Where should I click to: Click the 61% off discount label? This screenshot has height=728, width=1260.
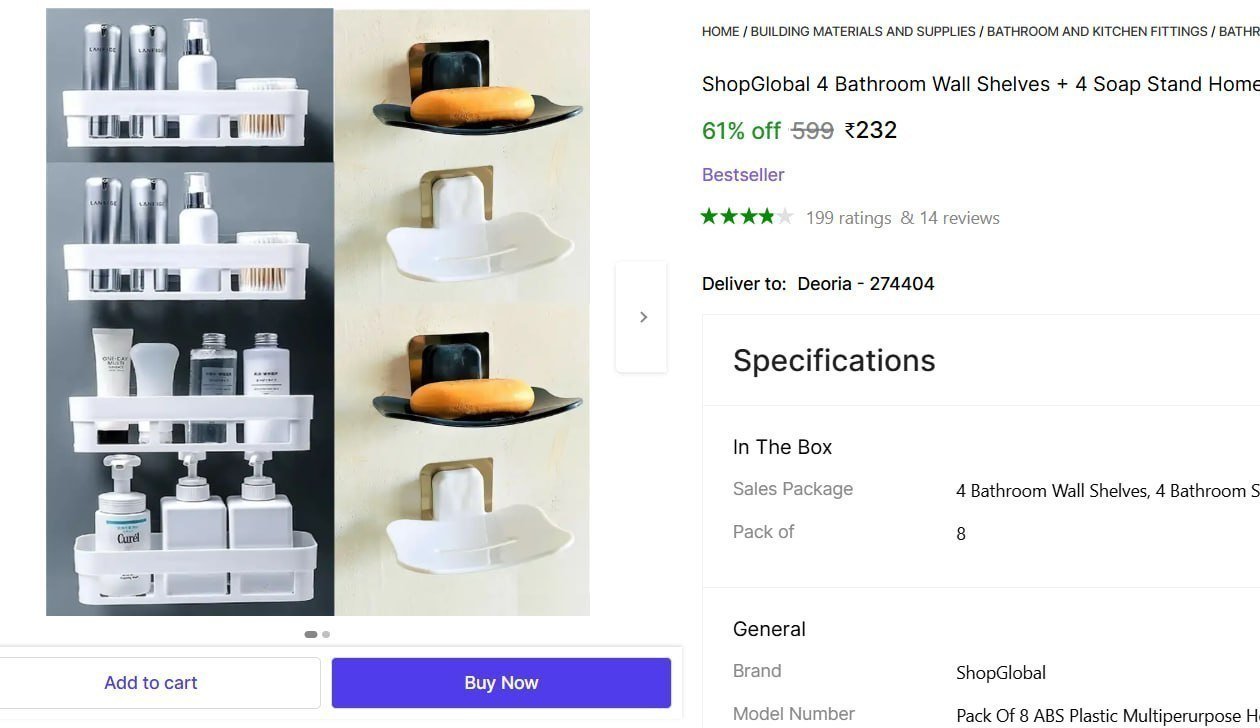point(741,131)
